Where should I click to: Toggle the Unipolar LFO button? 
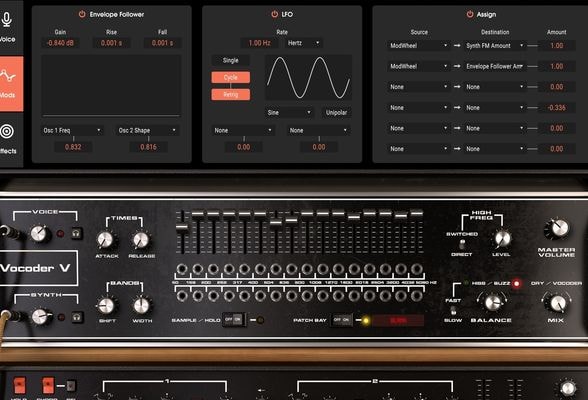(x=336, y=112)
